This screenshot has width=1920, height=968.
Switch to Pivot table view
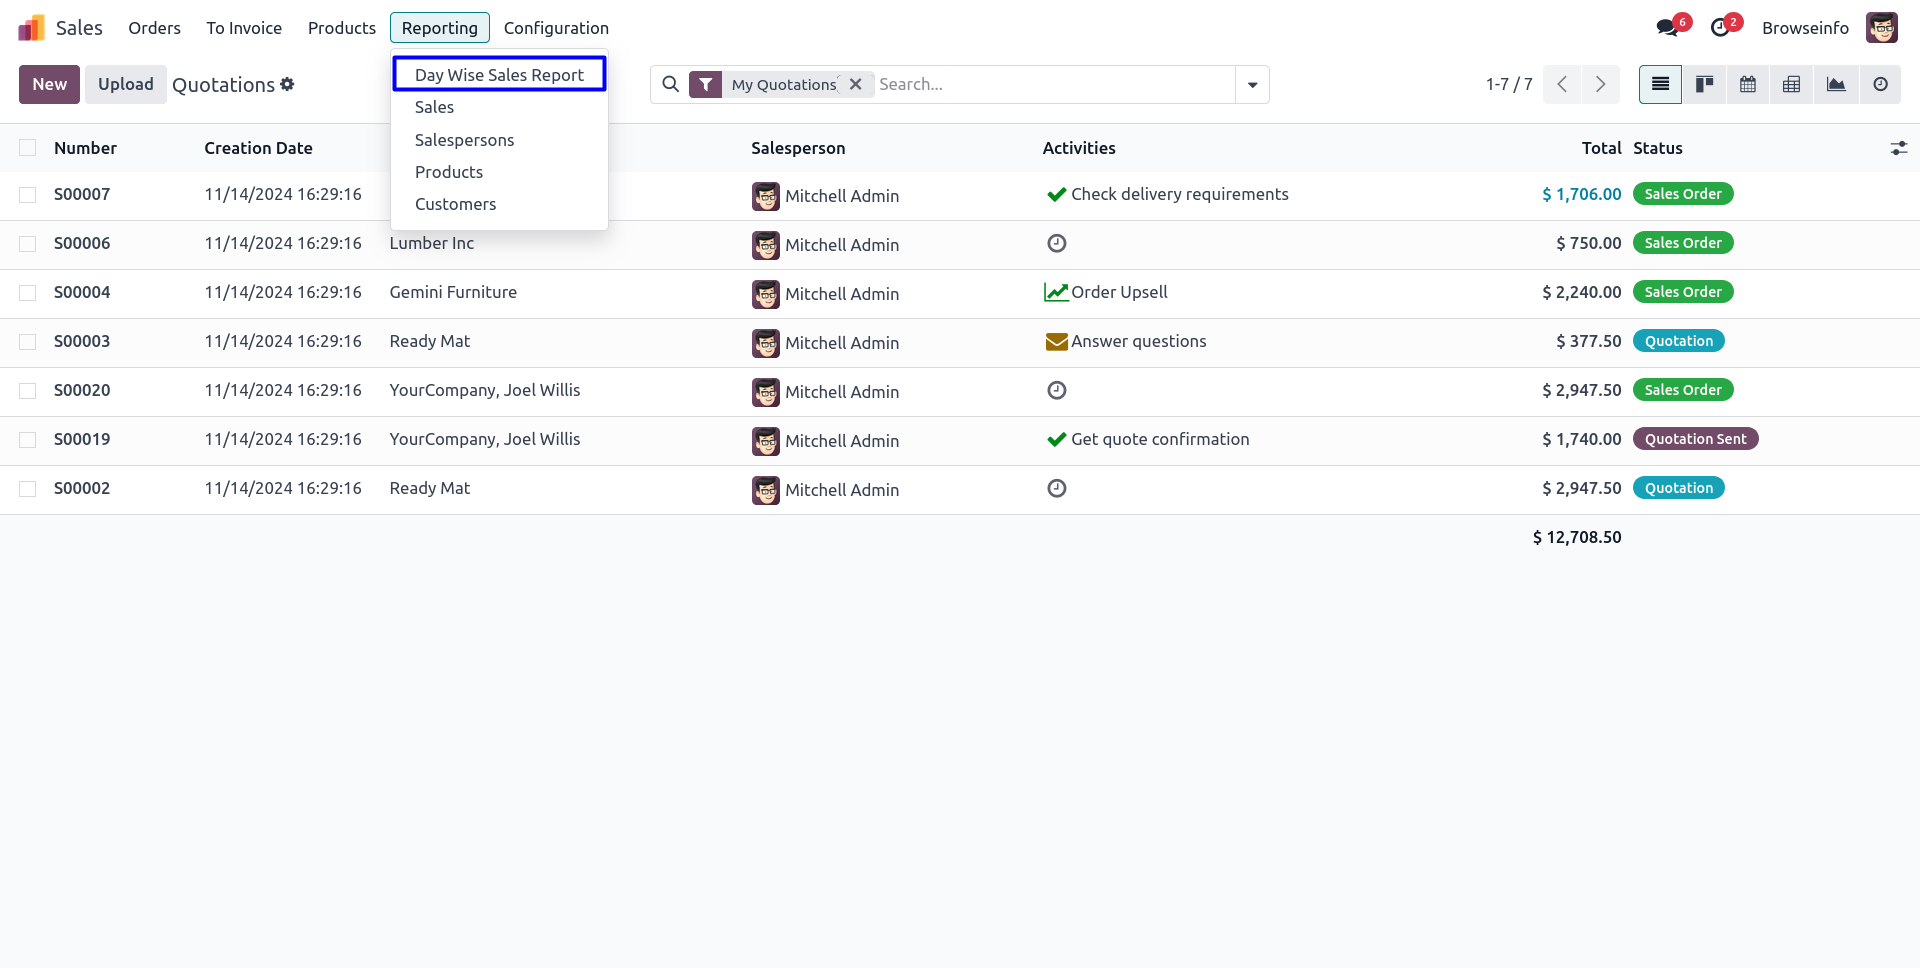(1792, 85)
